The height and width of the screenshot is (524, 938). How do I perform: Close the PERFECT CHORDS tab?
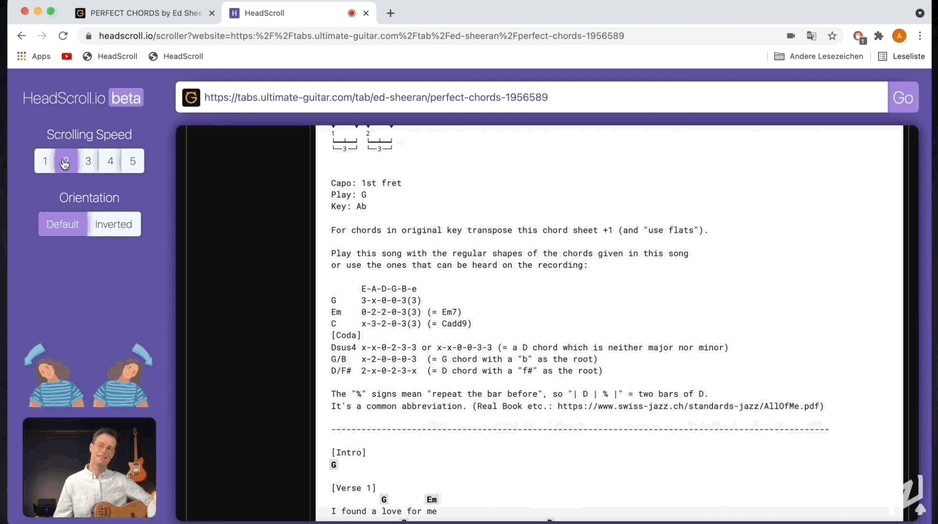tap(212, 13)
